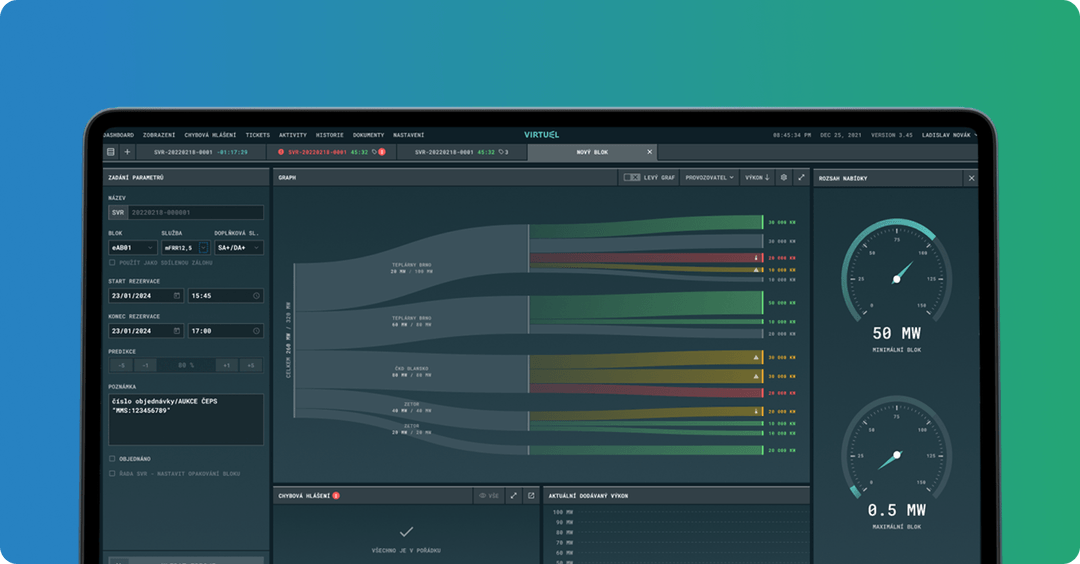Open the Zobrazení menu
The image size is (1080, 564).
coord(159,136)
